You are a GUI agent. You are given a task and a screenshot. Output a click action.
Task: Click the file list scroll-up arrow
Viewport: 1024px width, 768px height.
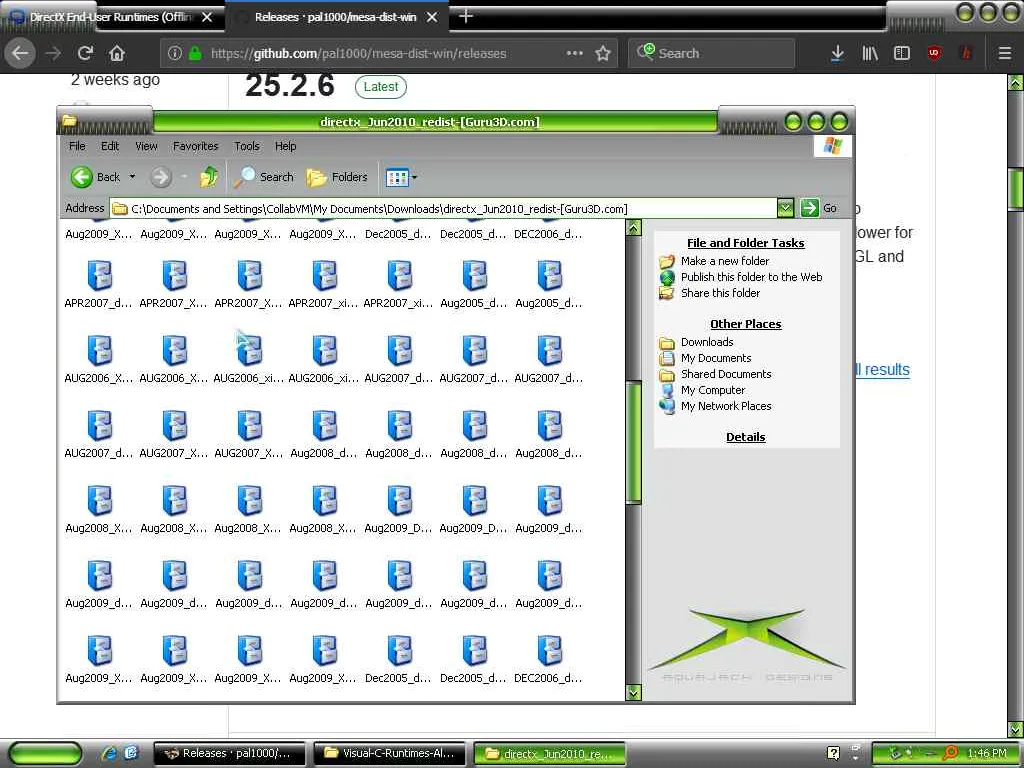633,227
